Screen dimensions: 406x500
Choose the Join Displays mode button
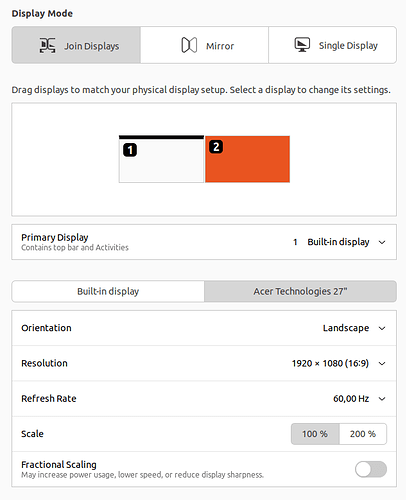(76, 45)
